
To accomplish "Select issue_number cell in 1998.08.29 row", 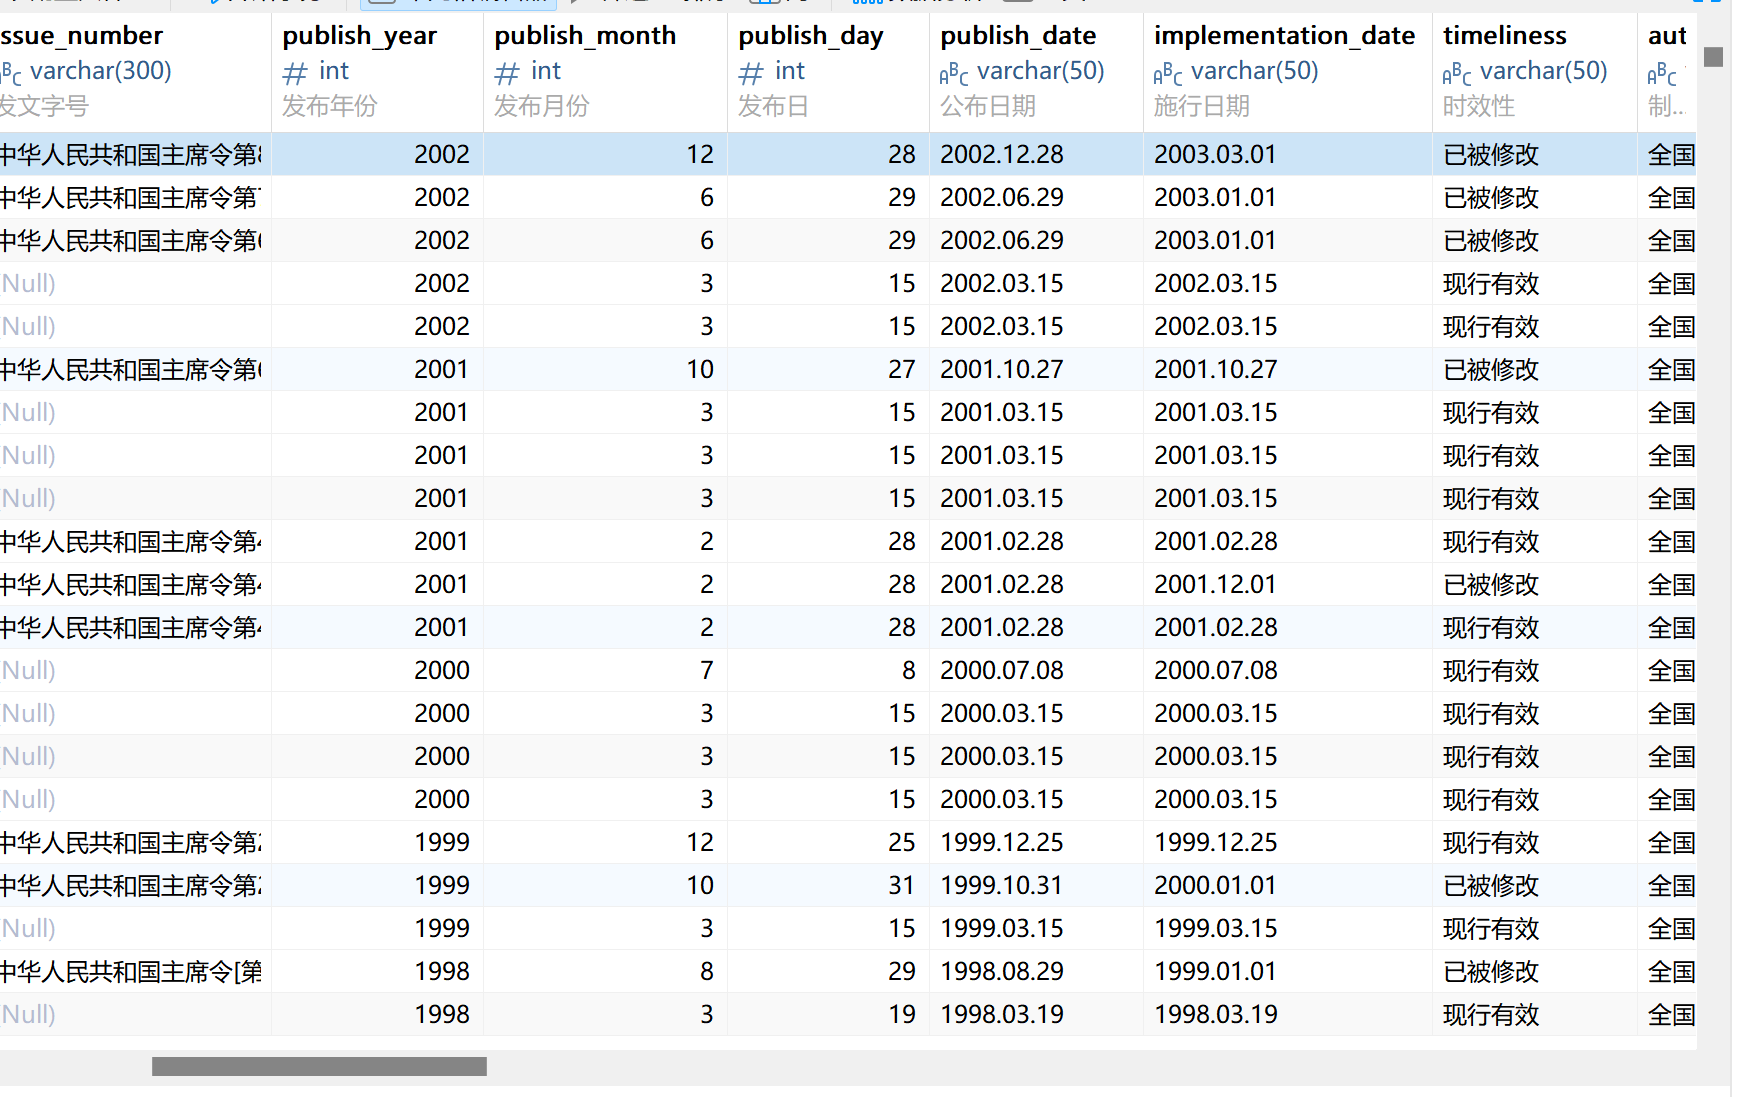I will [x=135, y=971].
